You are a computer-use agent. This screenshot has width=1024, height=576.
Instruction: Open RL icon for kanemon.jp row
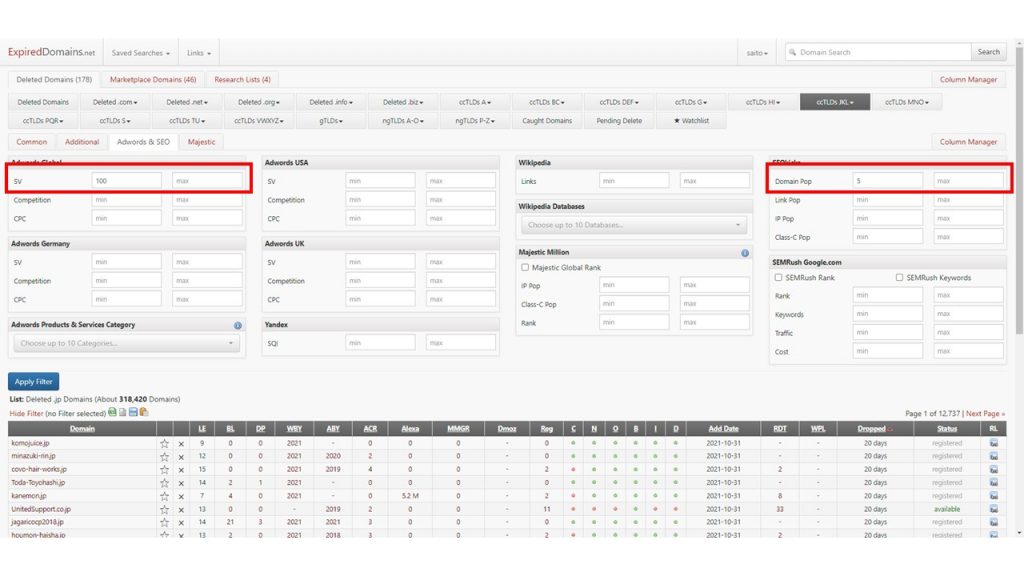tap(993, 496)
